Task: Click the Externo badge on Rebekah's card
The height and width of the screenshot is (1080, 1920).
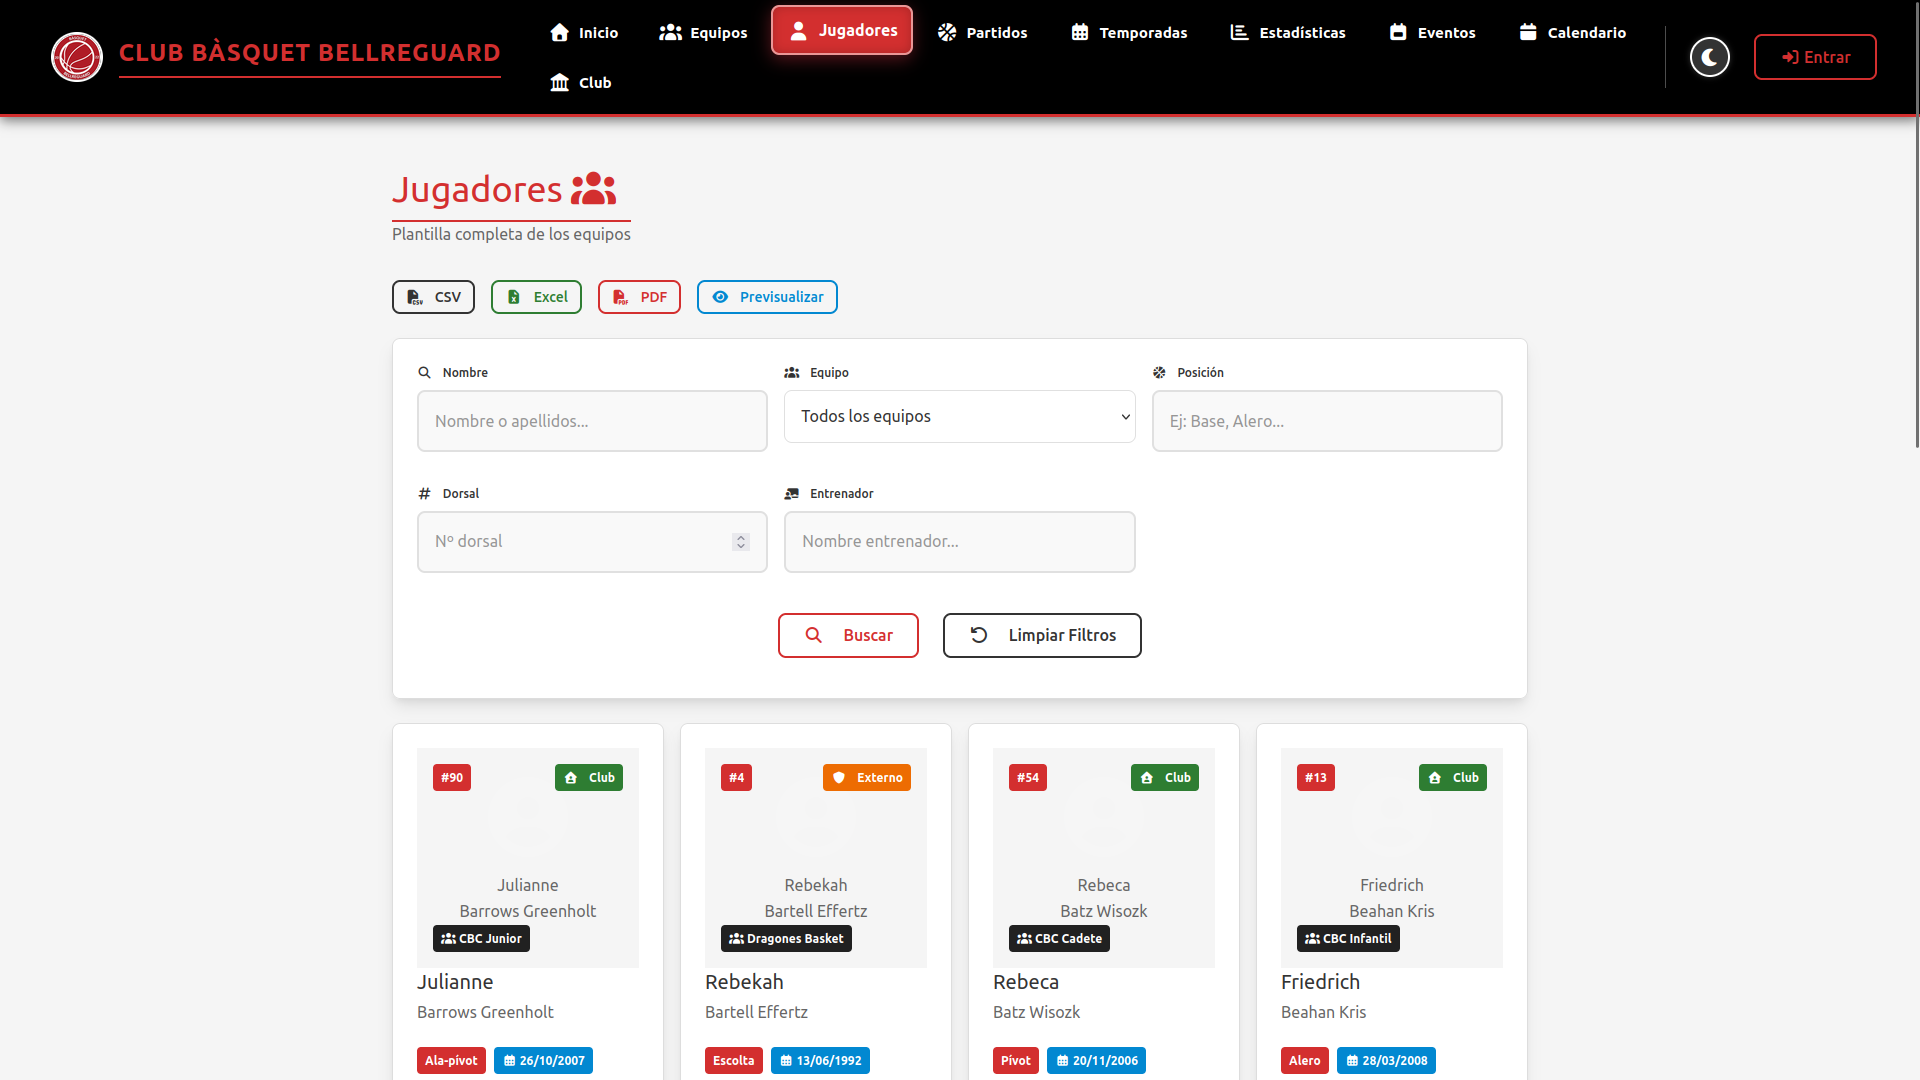Action: click(x=867, y=778)
